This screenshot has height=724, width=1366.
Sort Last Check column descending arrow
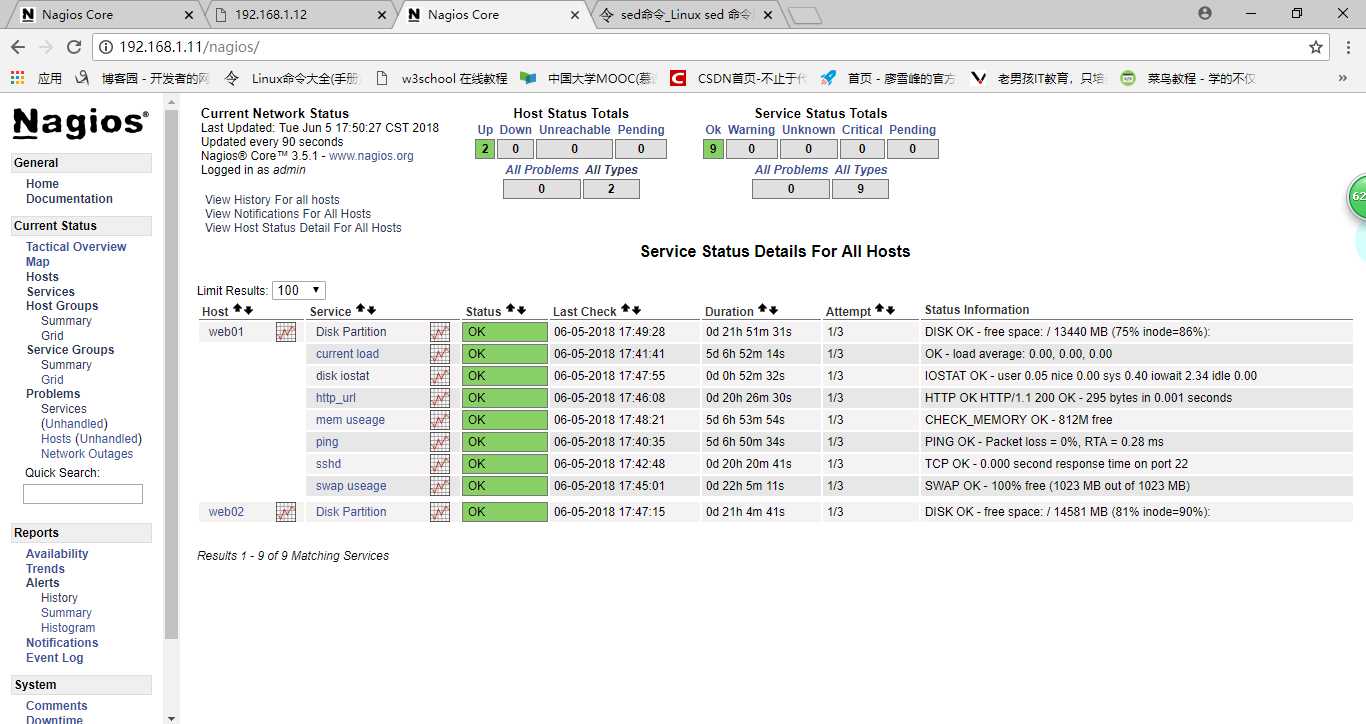click(636, 310)
